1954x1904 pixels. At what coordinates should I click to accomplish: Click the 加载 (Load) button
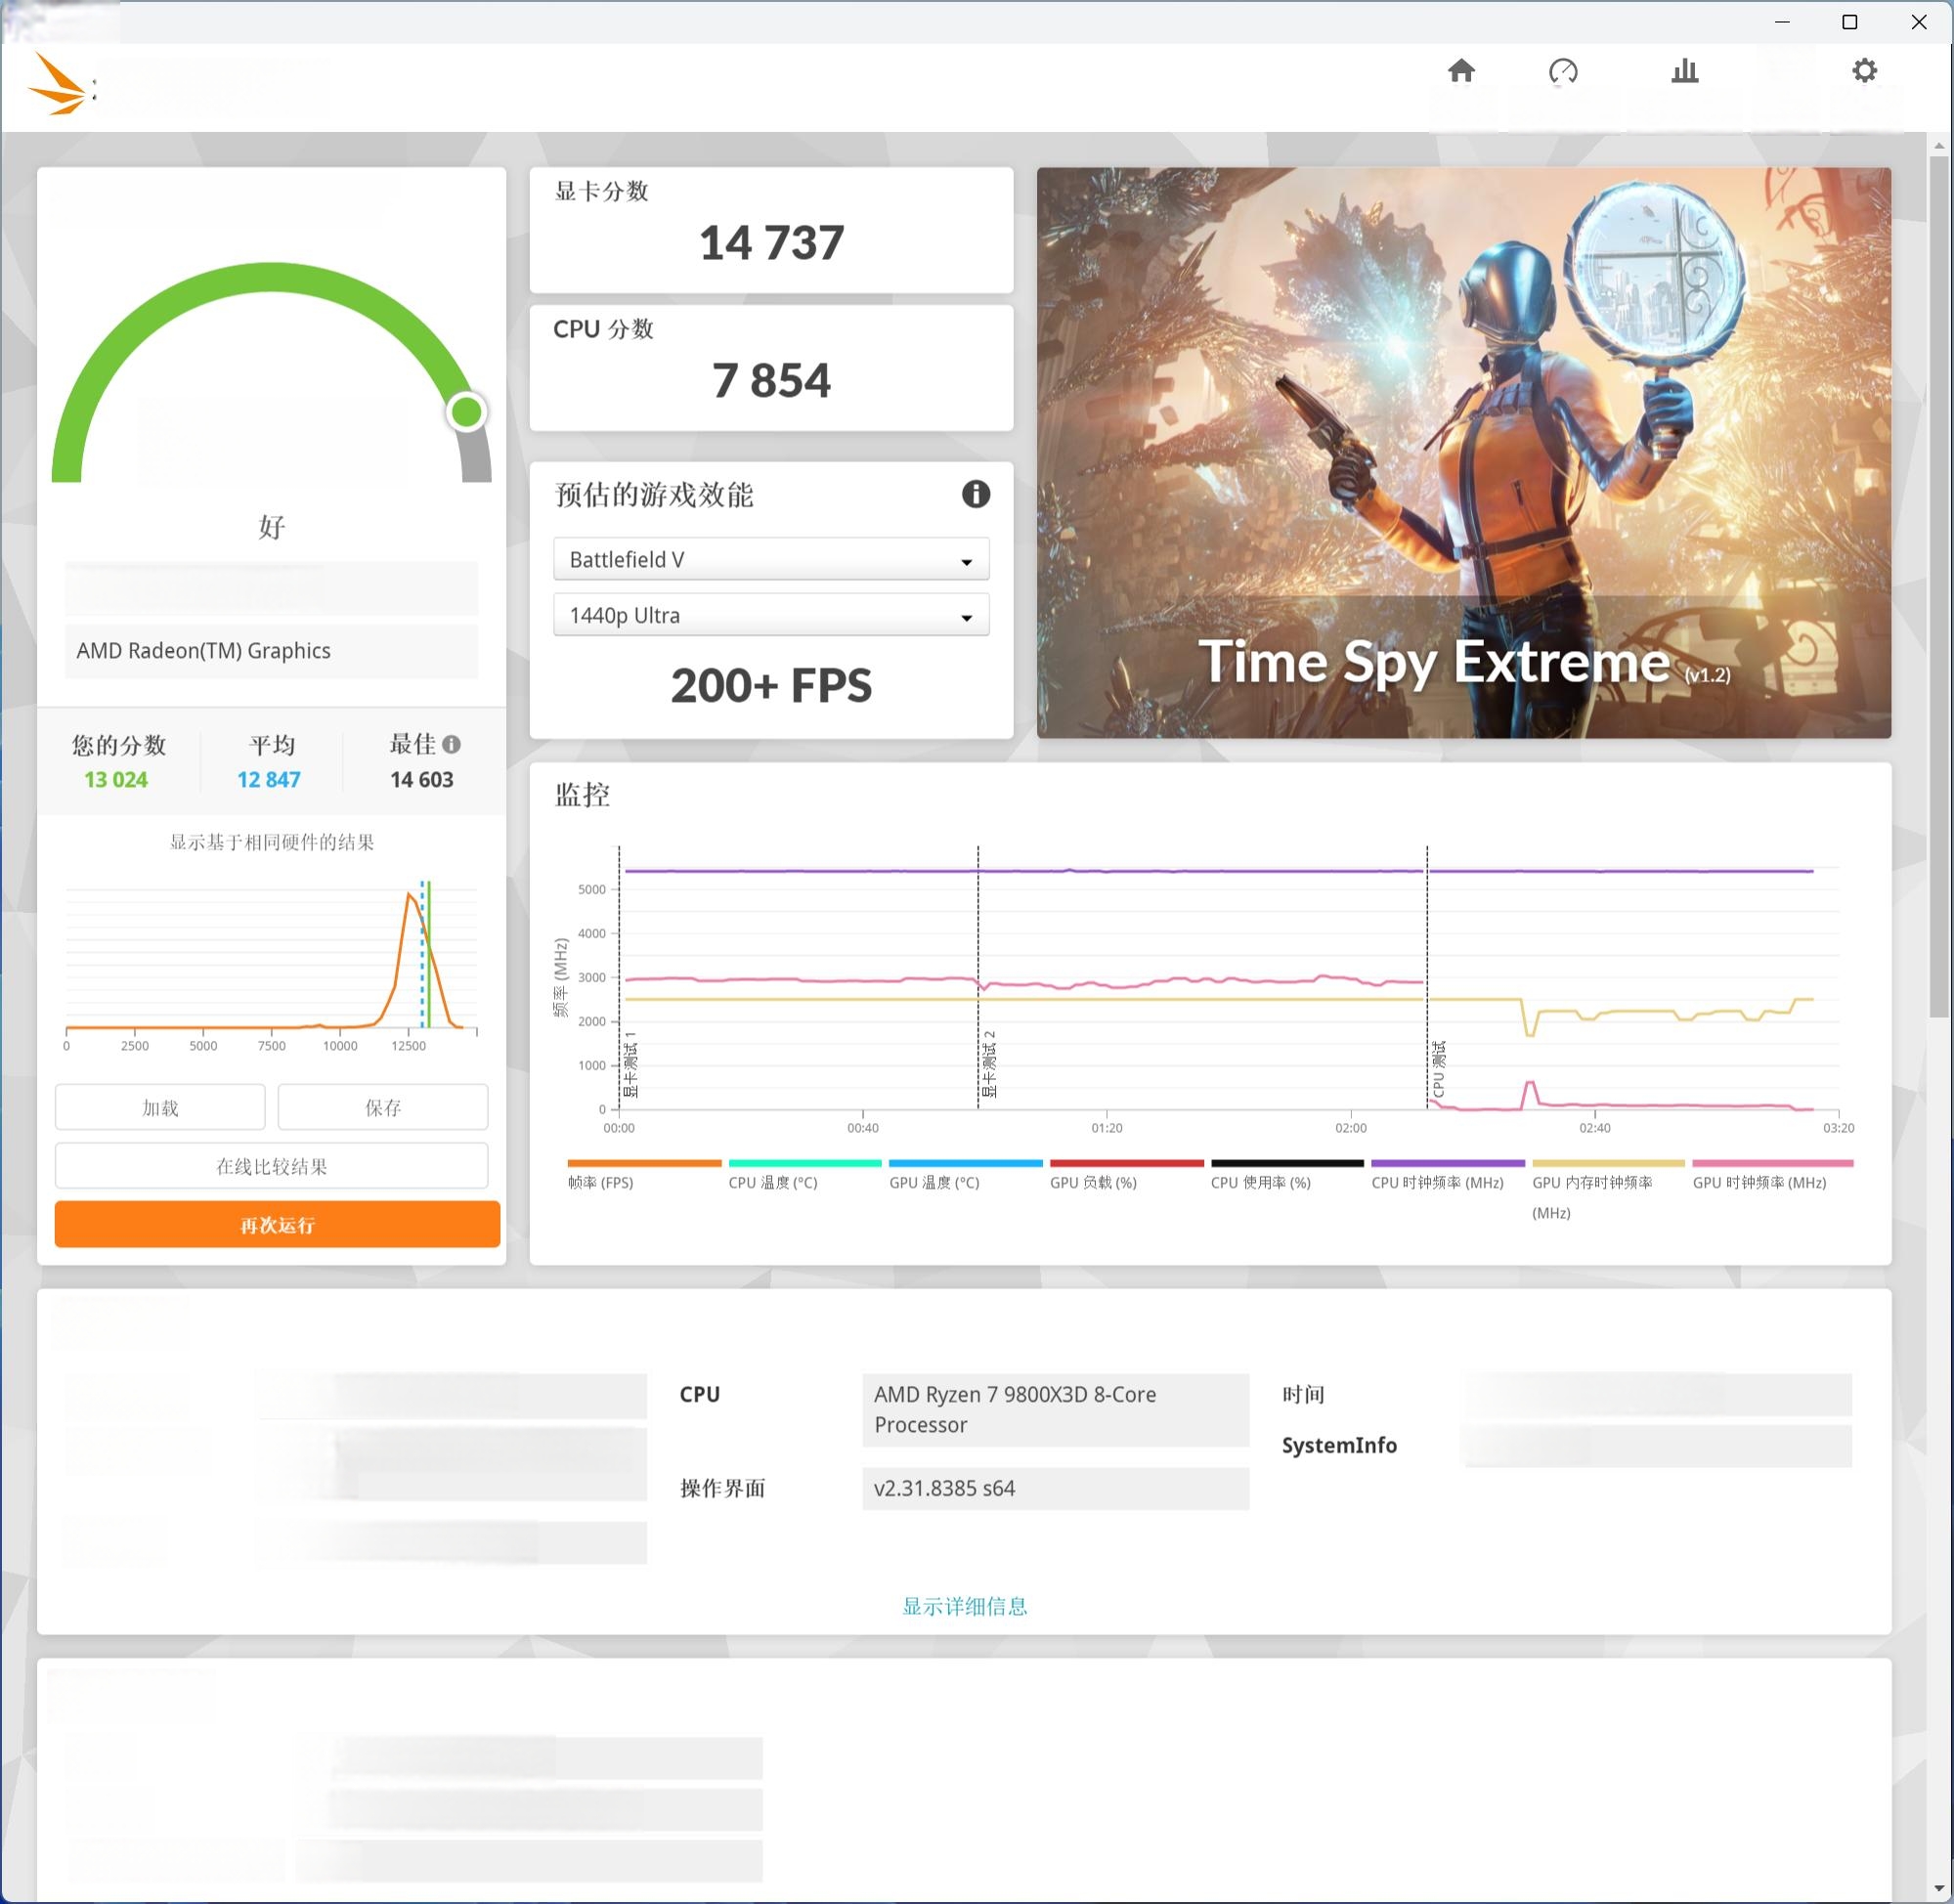click(160, 1108)
